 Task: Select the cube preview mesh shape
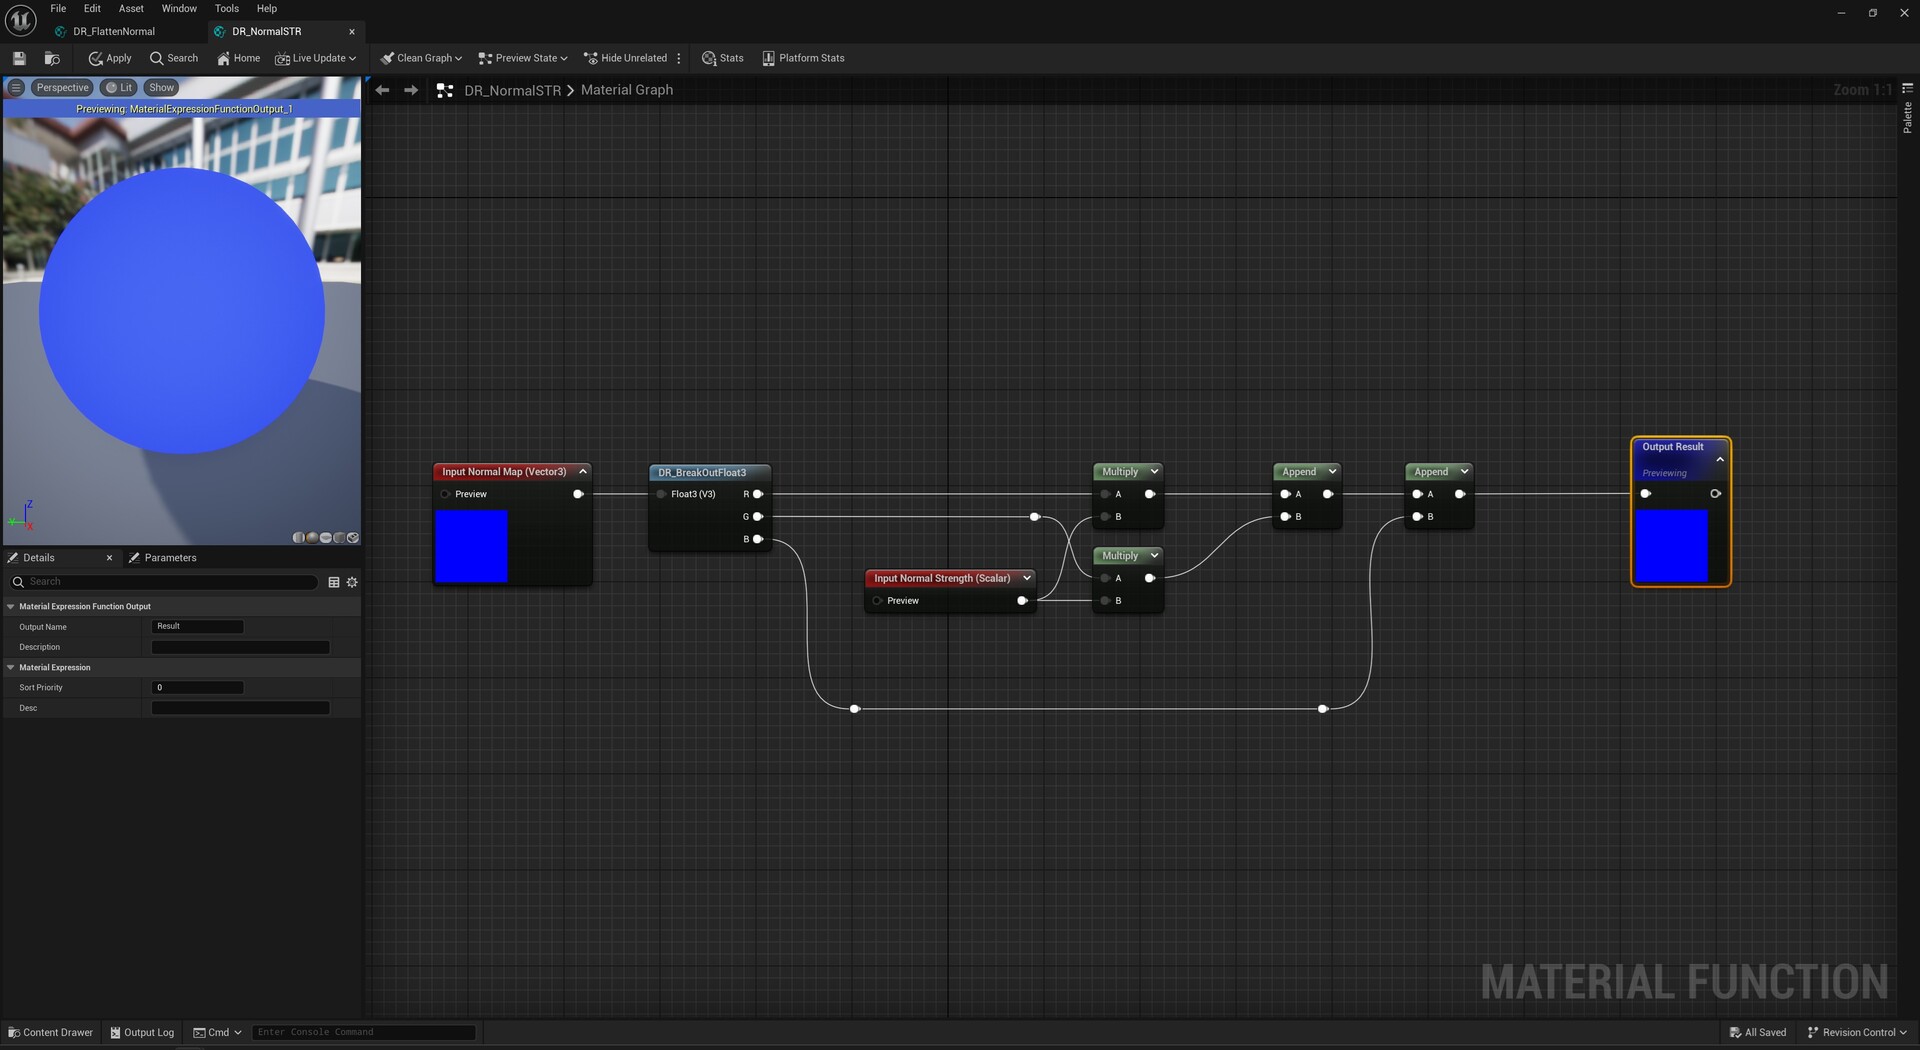tap(339, 538)
